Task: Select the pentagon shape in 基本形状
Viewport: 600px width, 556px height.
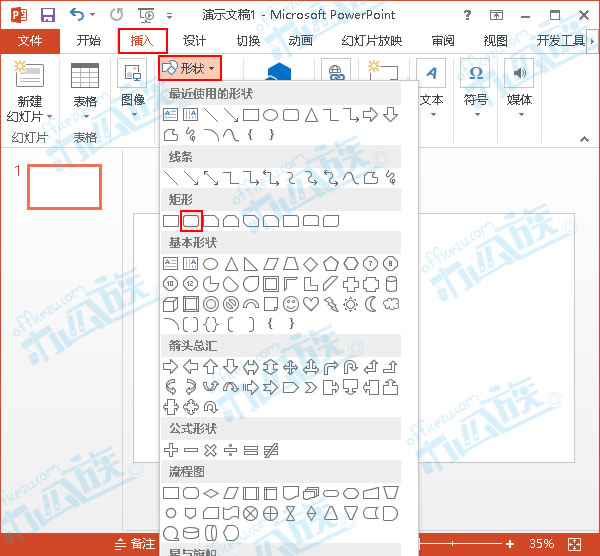Action: tap(331, 264)
